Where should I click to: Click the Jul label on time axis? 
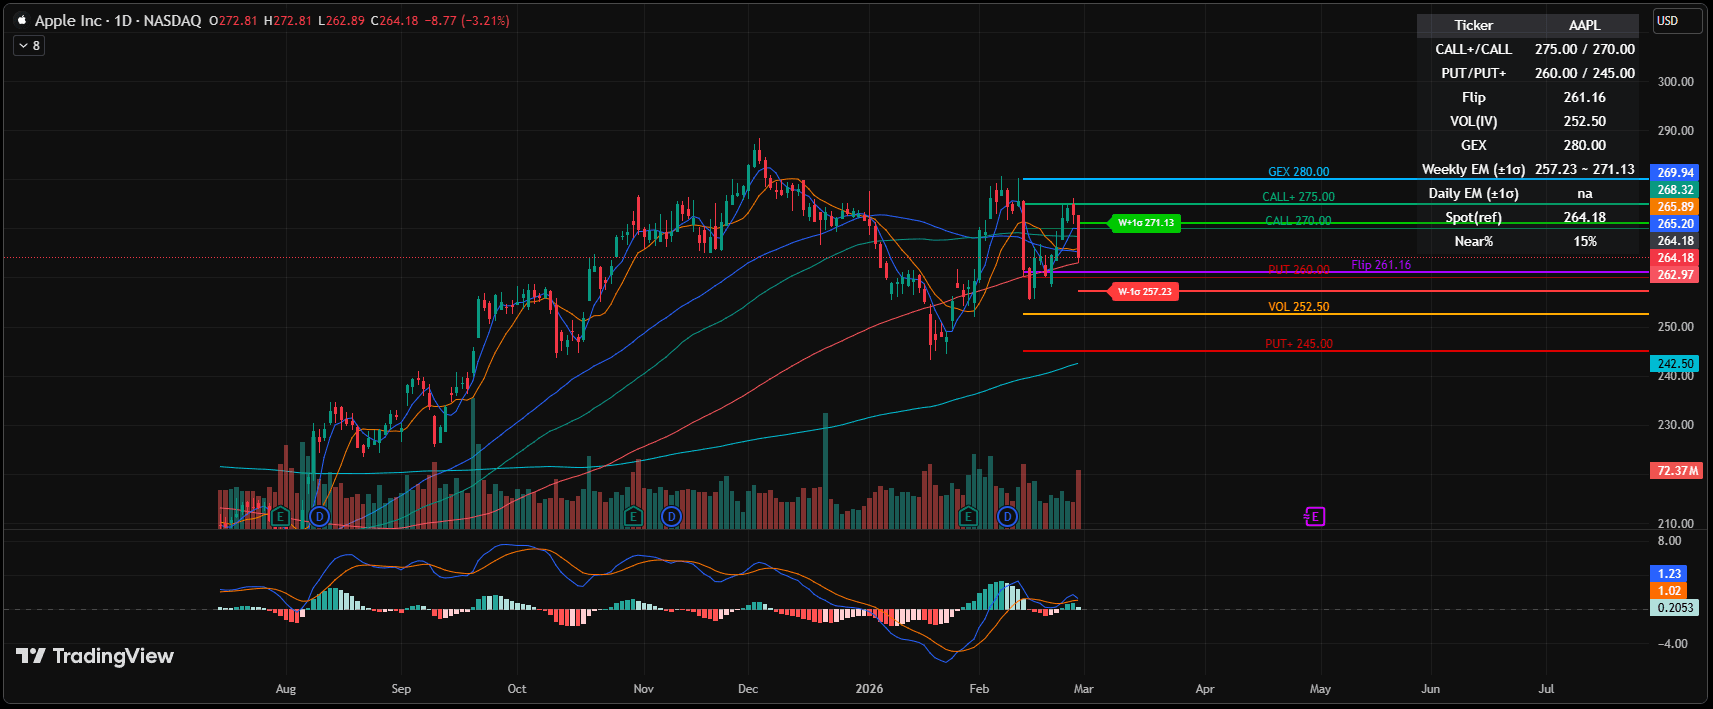1546,689
